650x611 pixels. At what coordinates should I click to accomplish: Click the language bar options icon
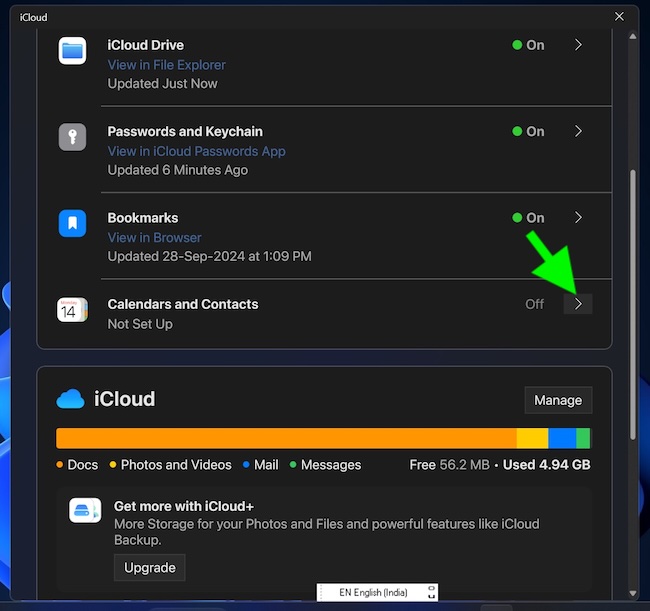[x=431, y=592]
